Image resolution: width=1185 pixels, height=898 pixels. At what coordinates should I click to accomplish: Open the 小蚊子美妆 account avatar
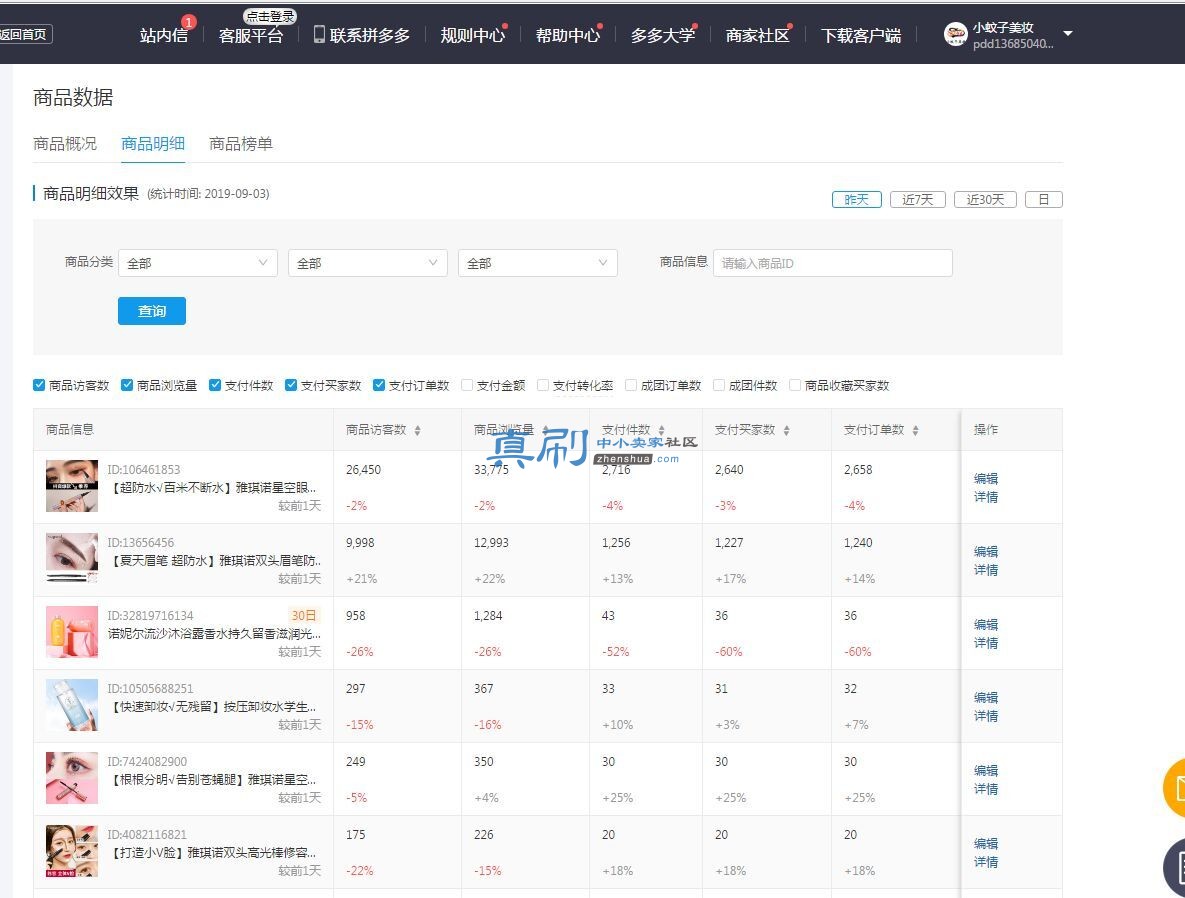point(955,34)
